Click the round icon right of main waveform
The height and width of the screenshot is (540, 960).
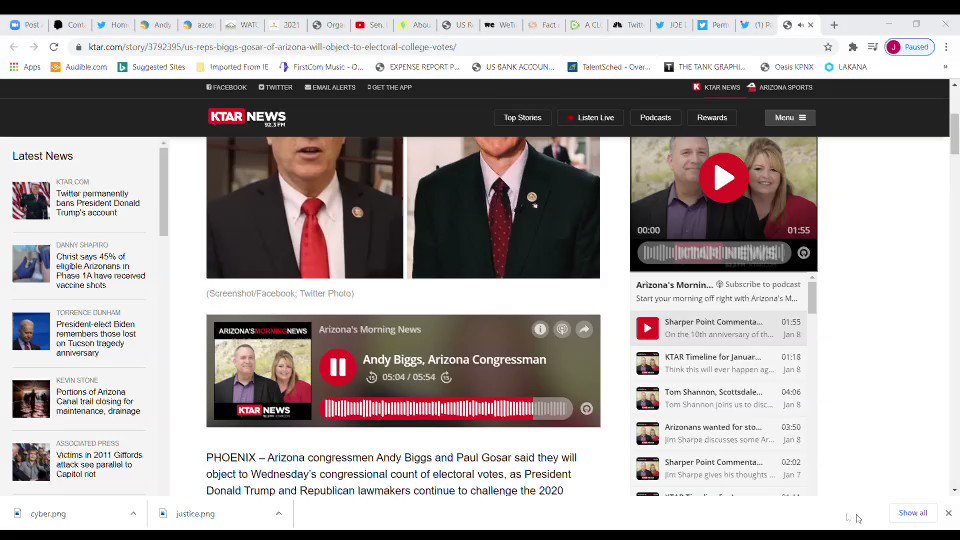tap(587, 408)
